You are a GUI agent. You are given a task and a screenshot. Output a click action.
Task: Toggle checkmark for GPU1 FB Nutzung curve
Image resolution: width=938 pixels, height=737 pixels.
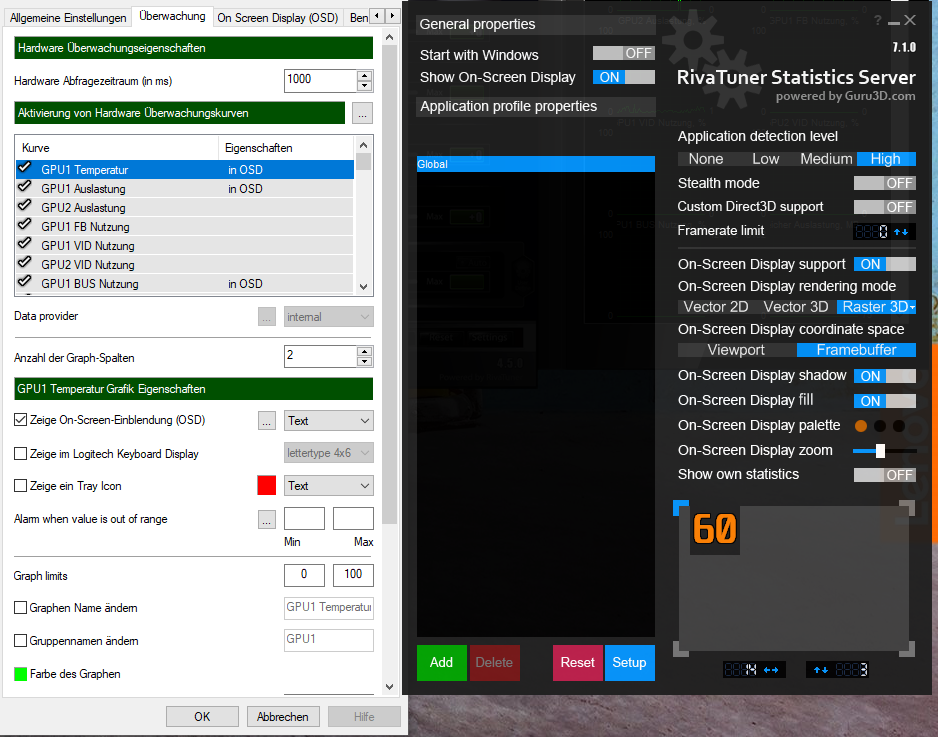point(25,226)
